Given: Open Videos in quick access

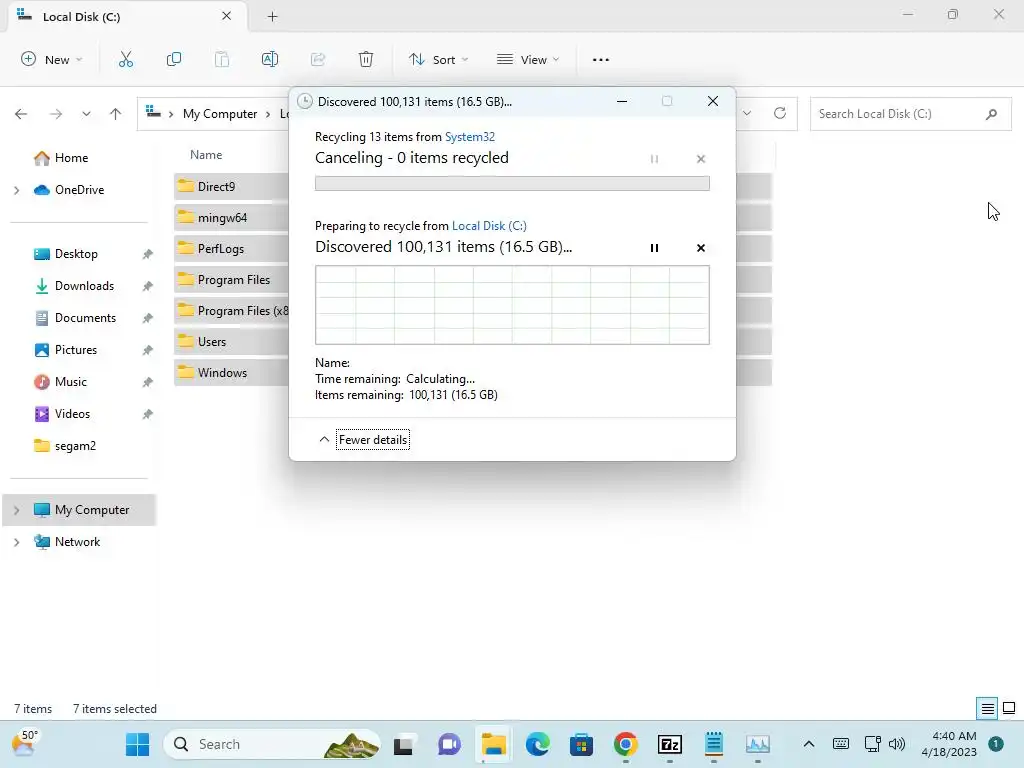Looking at the screenshot, I should tap(72, 414).
